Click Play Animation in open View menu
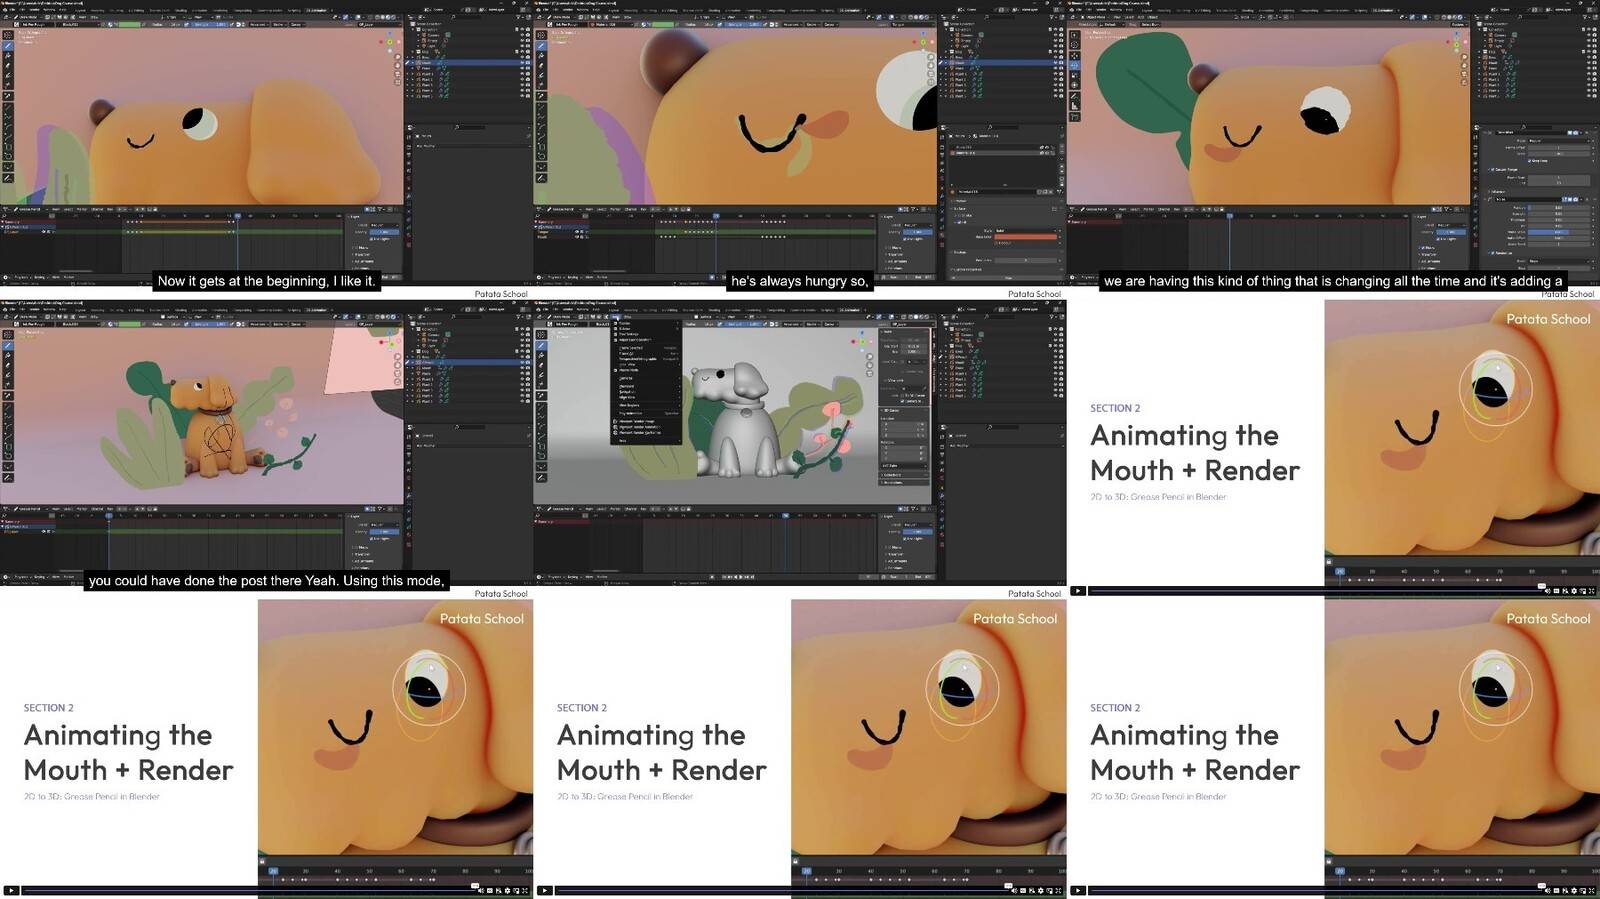Screen dimensions: 1600x899 click(646, 413)
